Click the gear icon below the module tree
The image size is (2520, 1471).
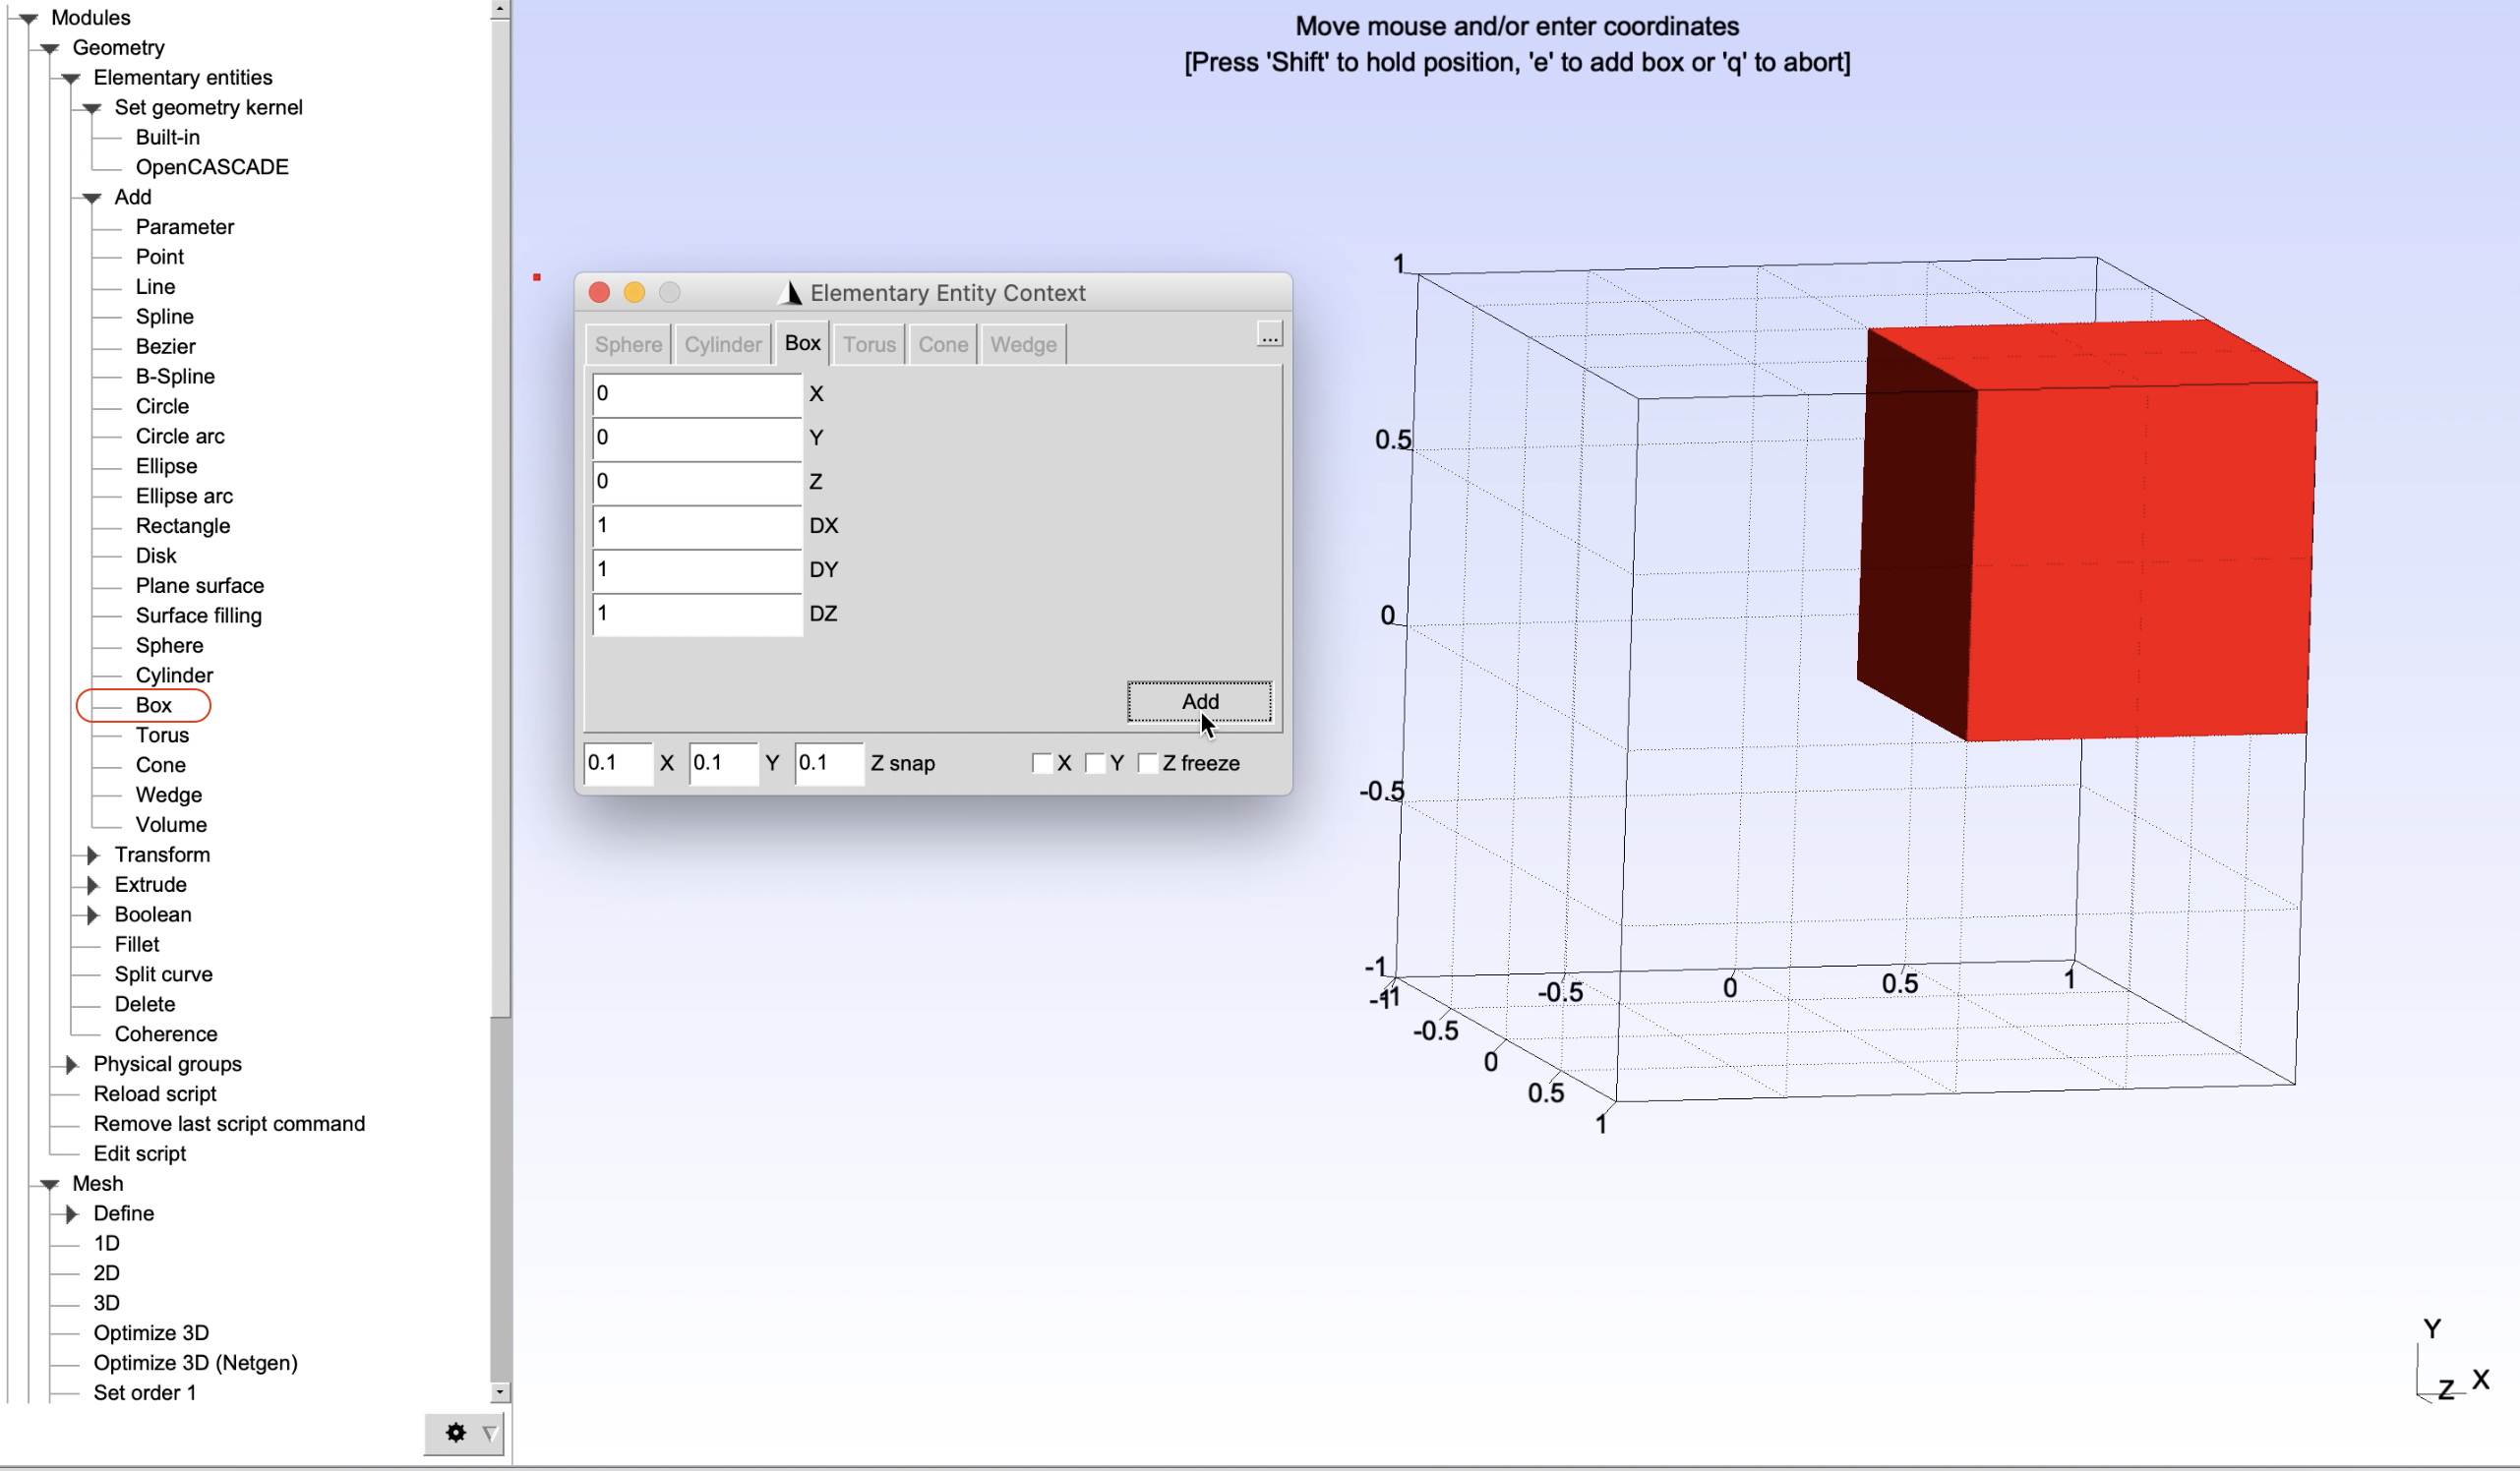point(456,1432)
